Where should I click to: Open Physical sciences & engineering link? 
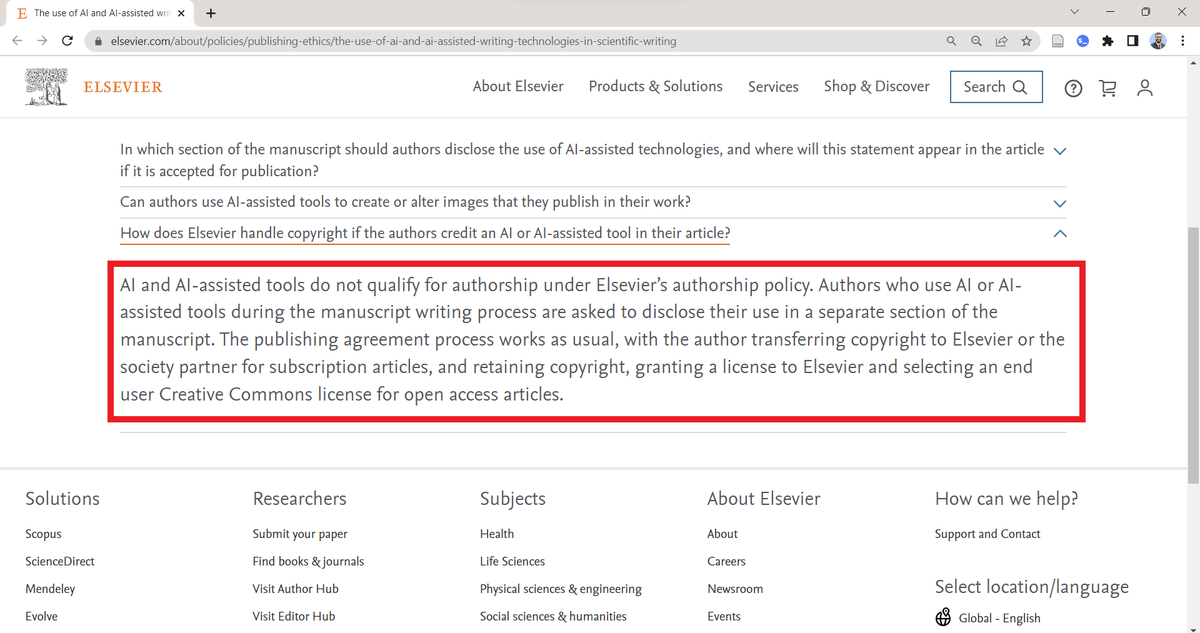click(x=561, y=589)
